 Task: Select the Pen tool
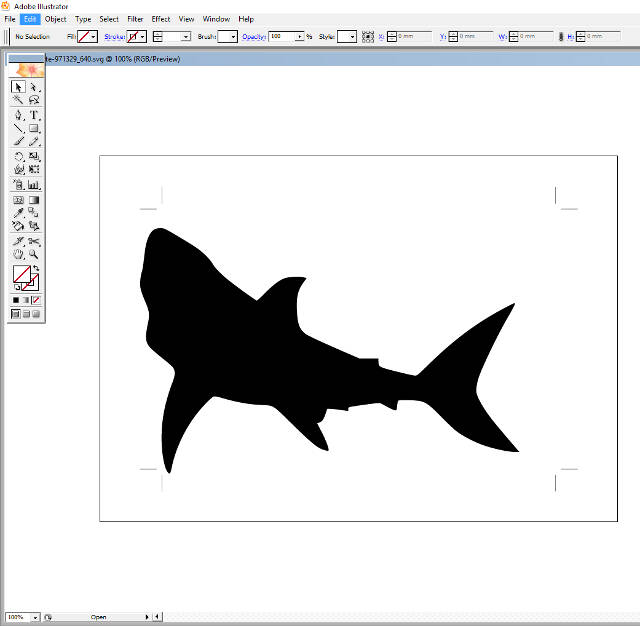(18, 115)
